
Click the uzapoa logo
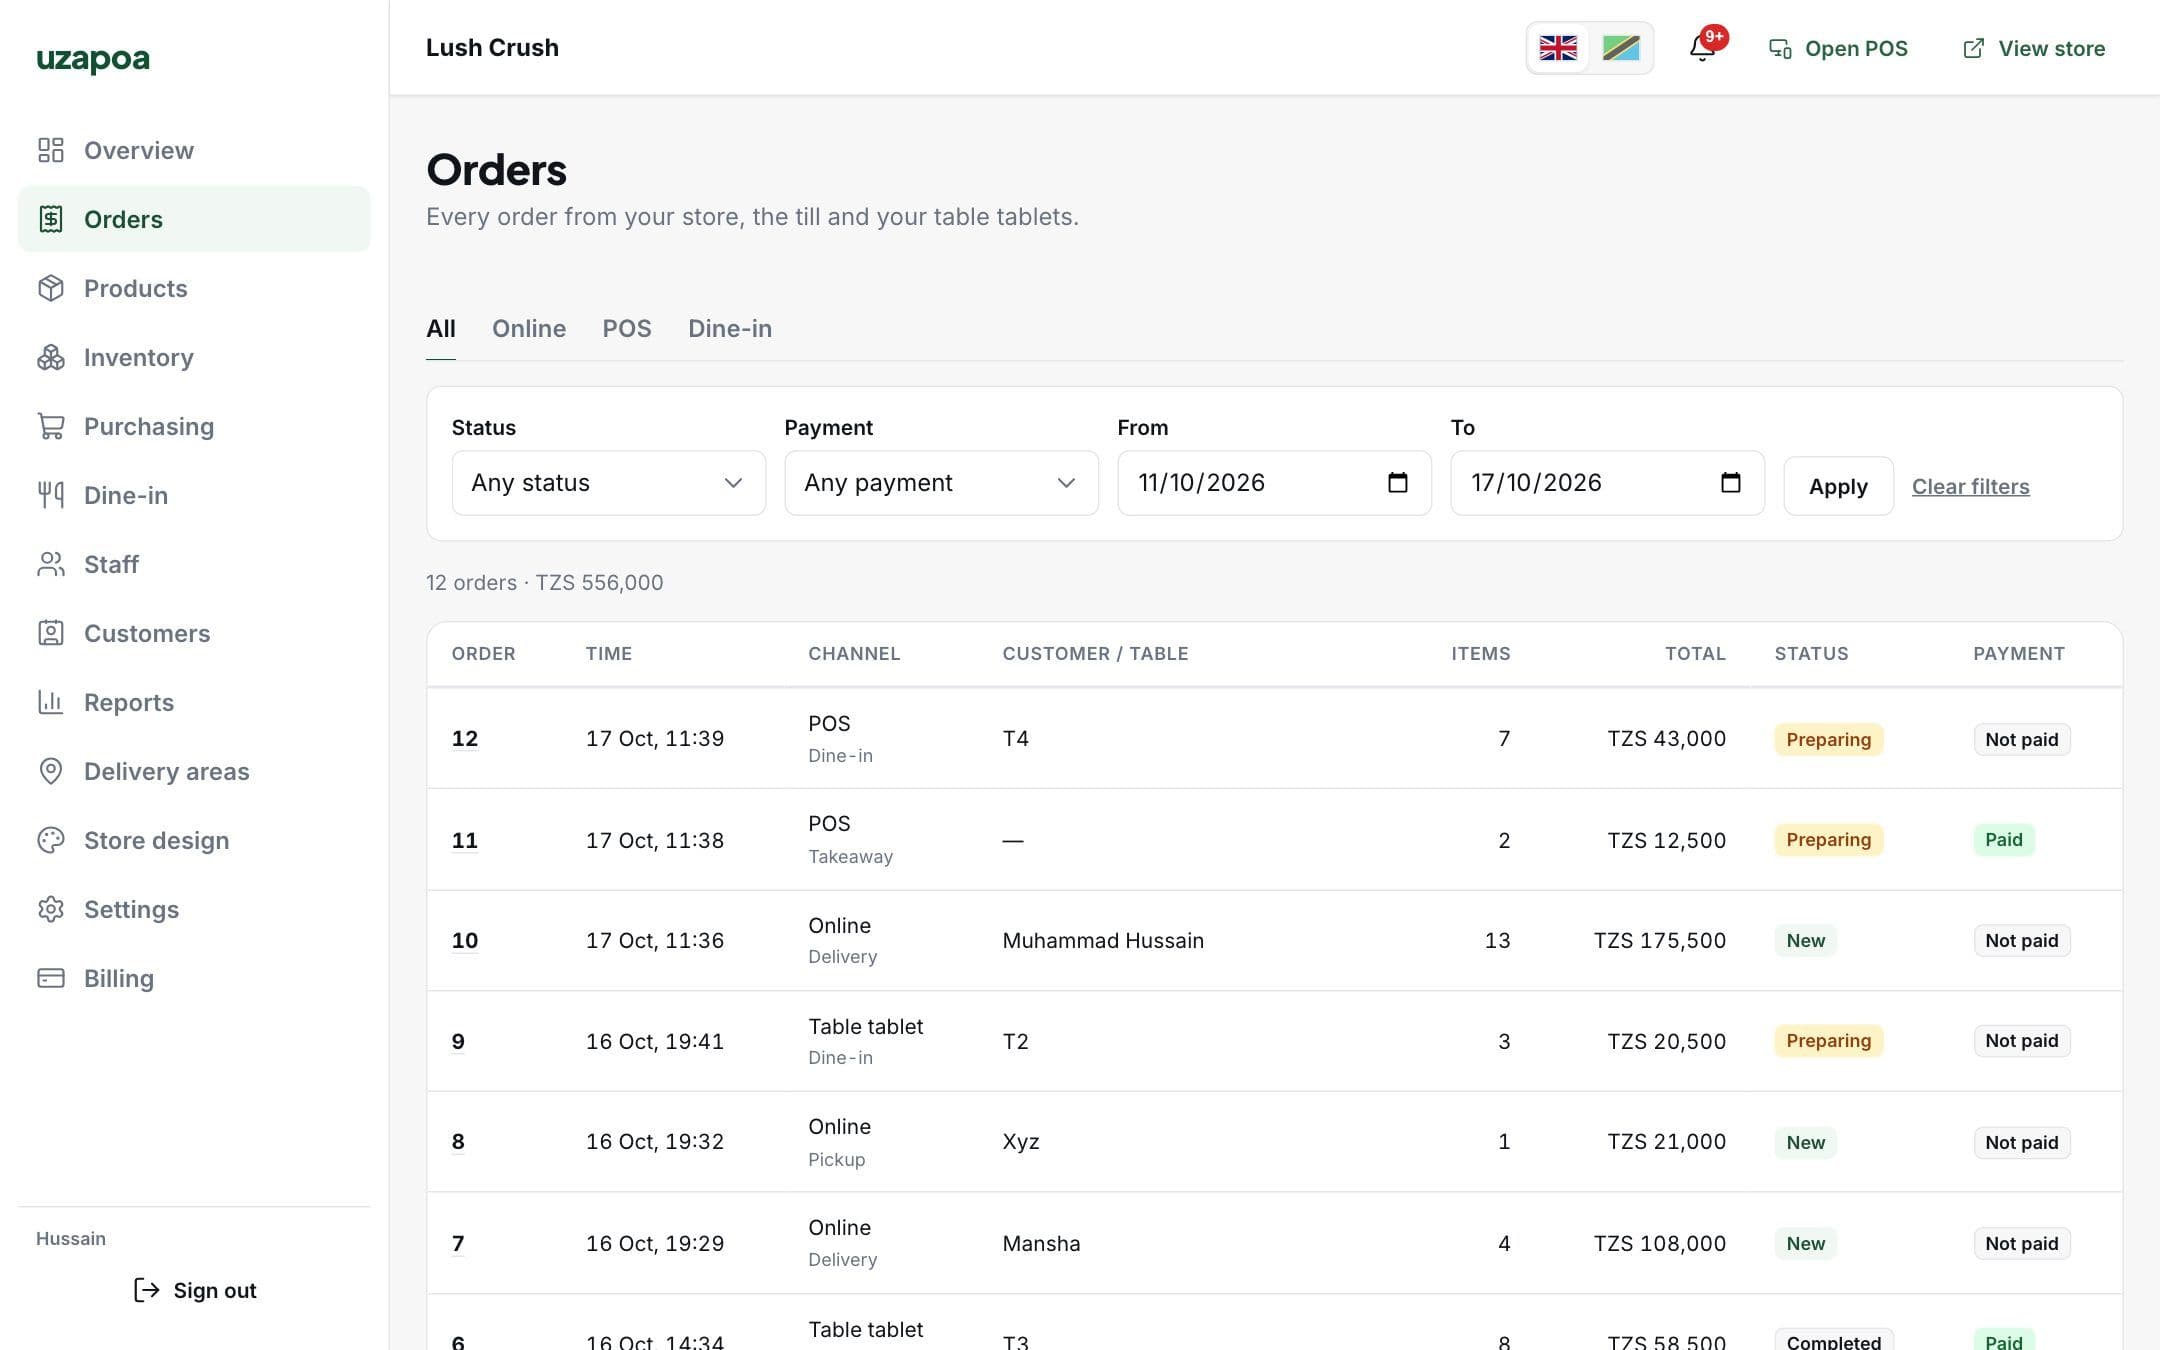tap(93, 59)
